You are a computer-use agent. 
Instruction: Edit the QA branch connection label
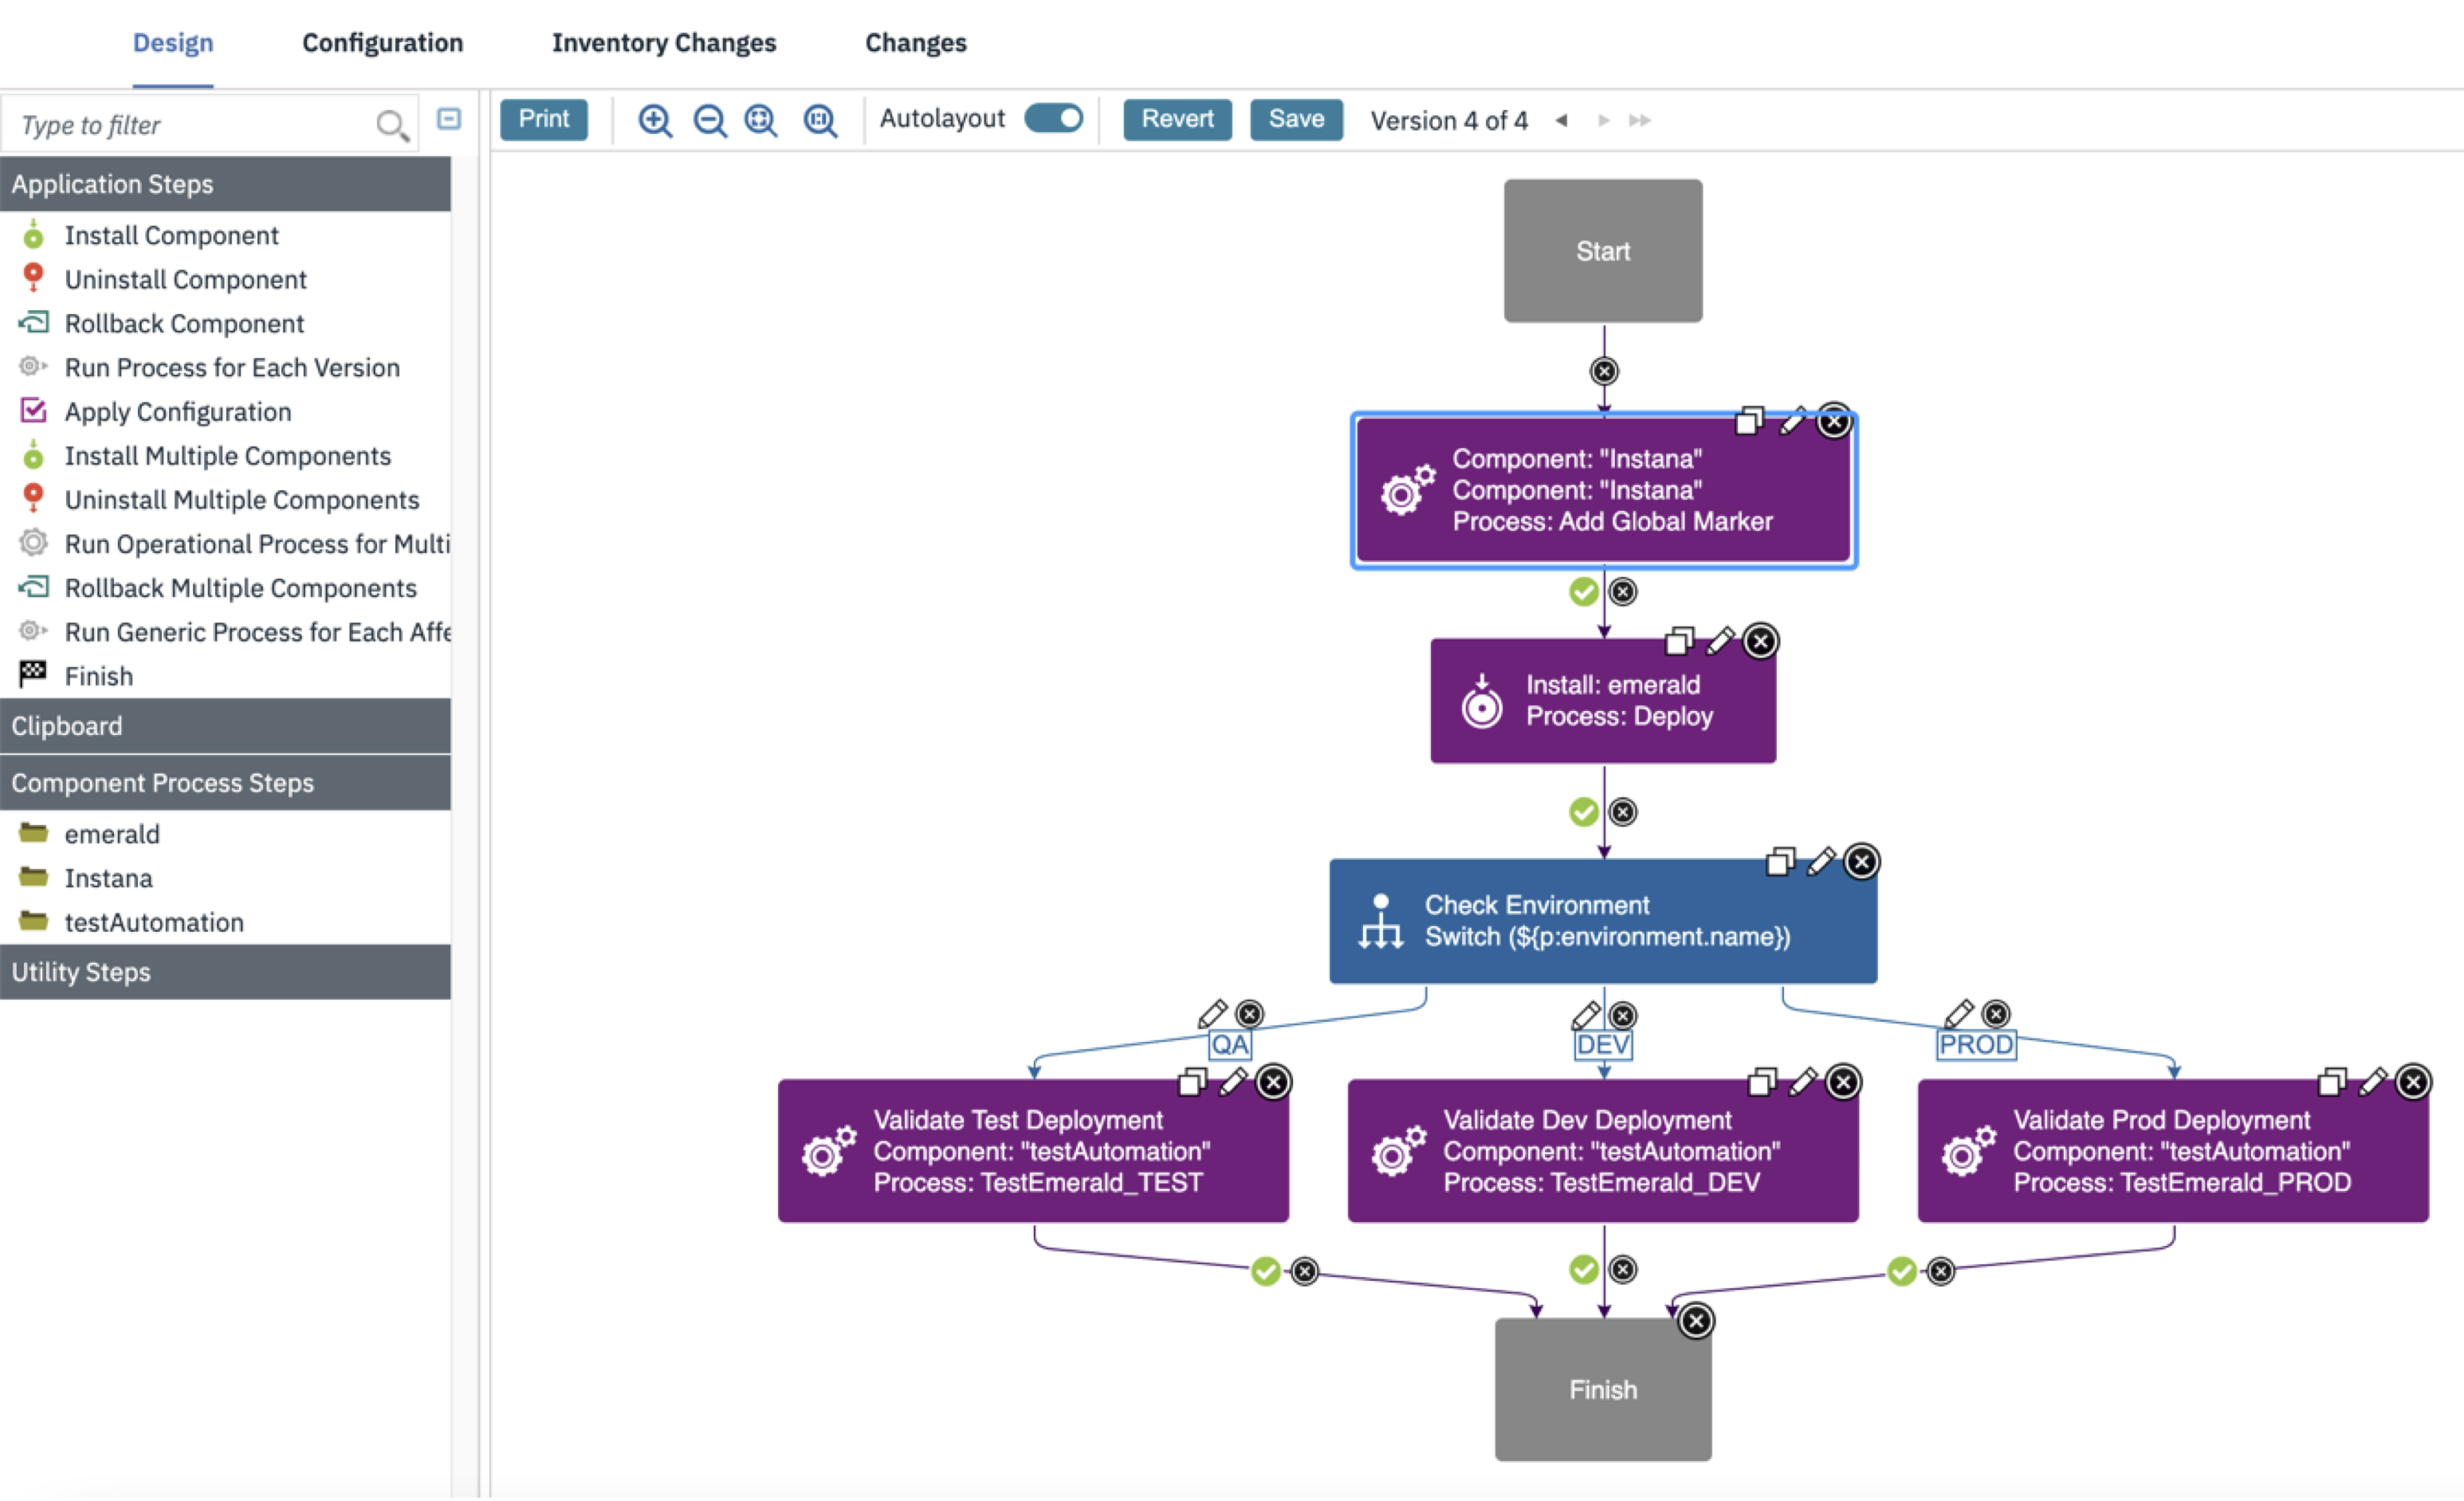(1212, 1015)
